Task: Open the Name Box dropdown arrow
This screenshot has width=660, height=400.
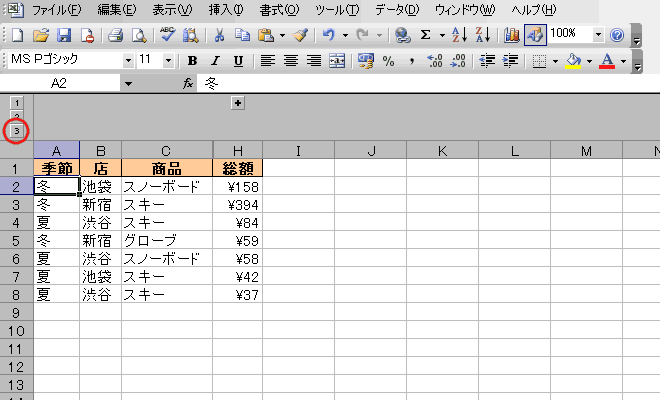Action: click(128, 84)
